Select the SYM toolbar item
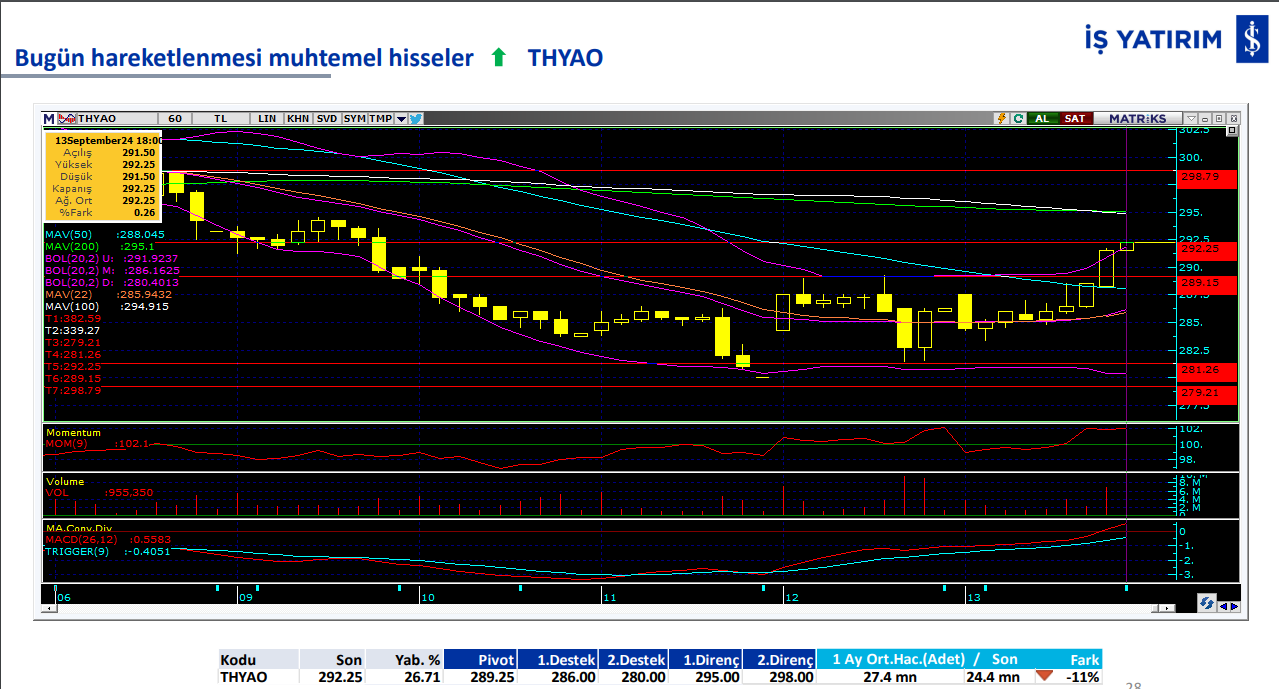The width and height of the screenshot is (1279, 689). [355, 118]
